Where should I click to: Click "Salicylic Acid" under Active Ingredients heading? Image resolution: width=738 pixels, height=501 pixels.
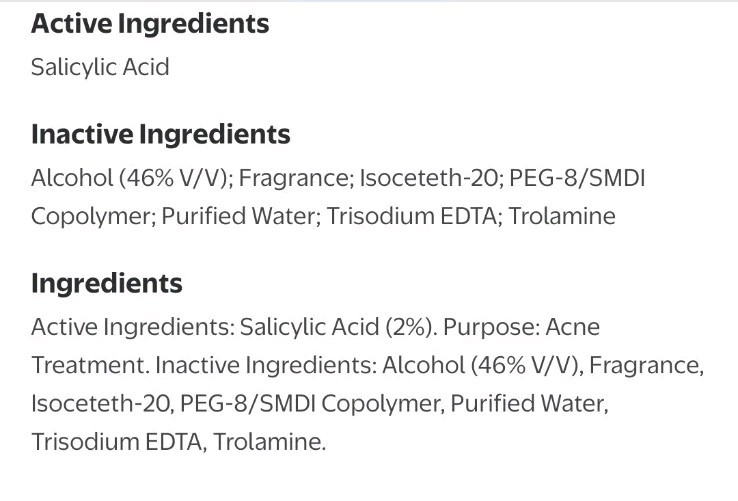tap(100, 68)
